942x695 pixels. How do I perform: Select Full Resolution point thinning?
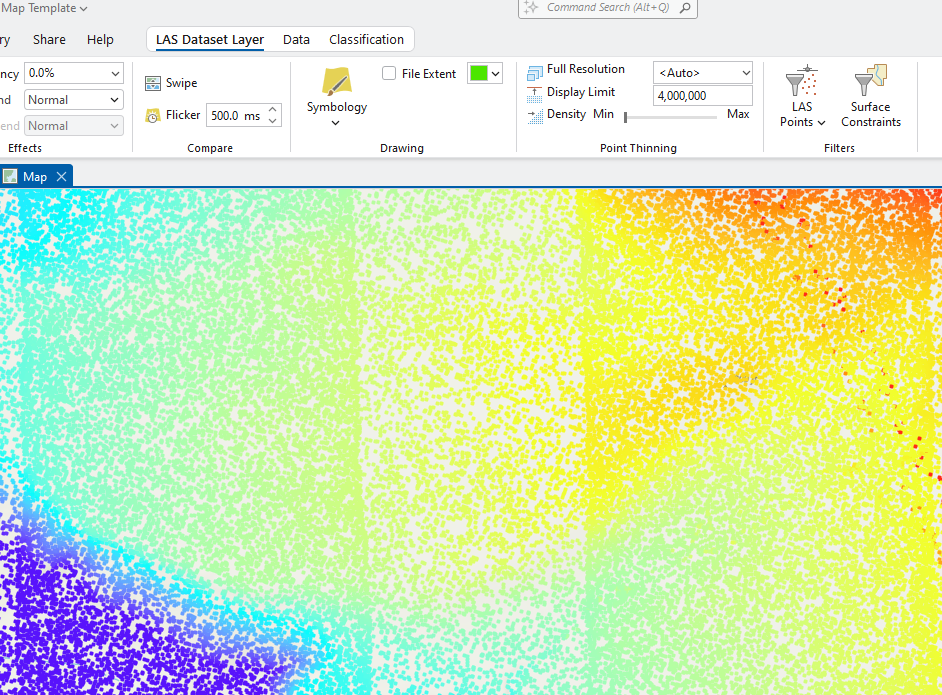(x=578, y=69)
